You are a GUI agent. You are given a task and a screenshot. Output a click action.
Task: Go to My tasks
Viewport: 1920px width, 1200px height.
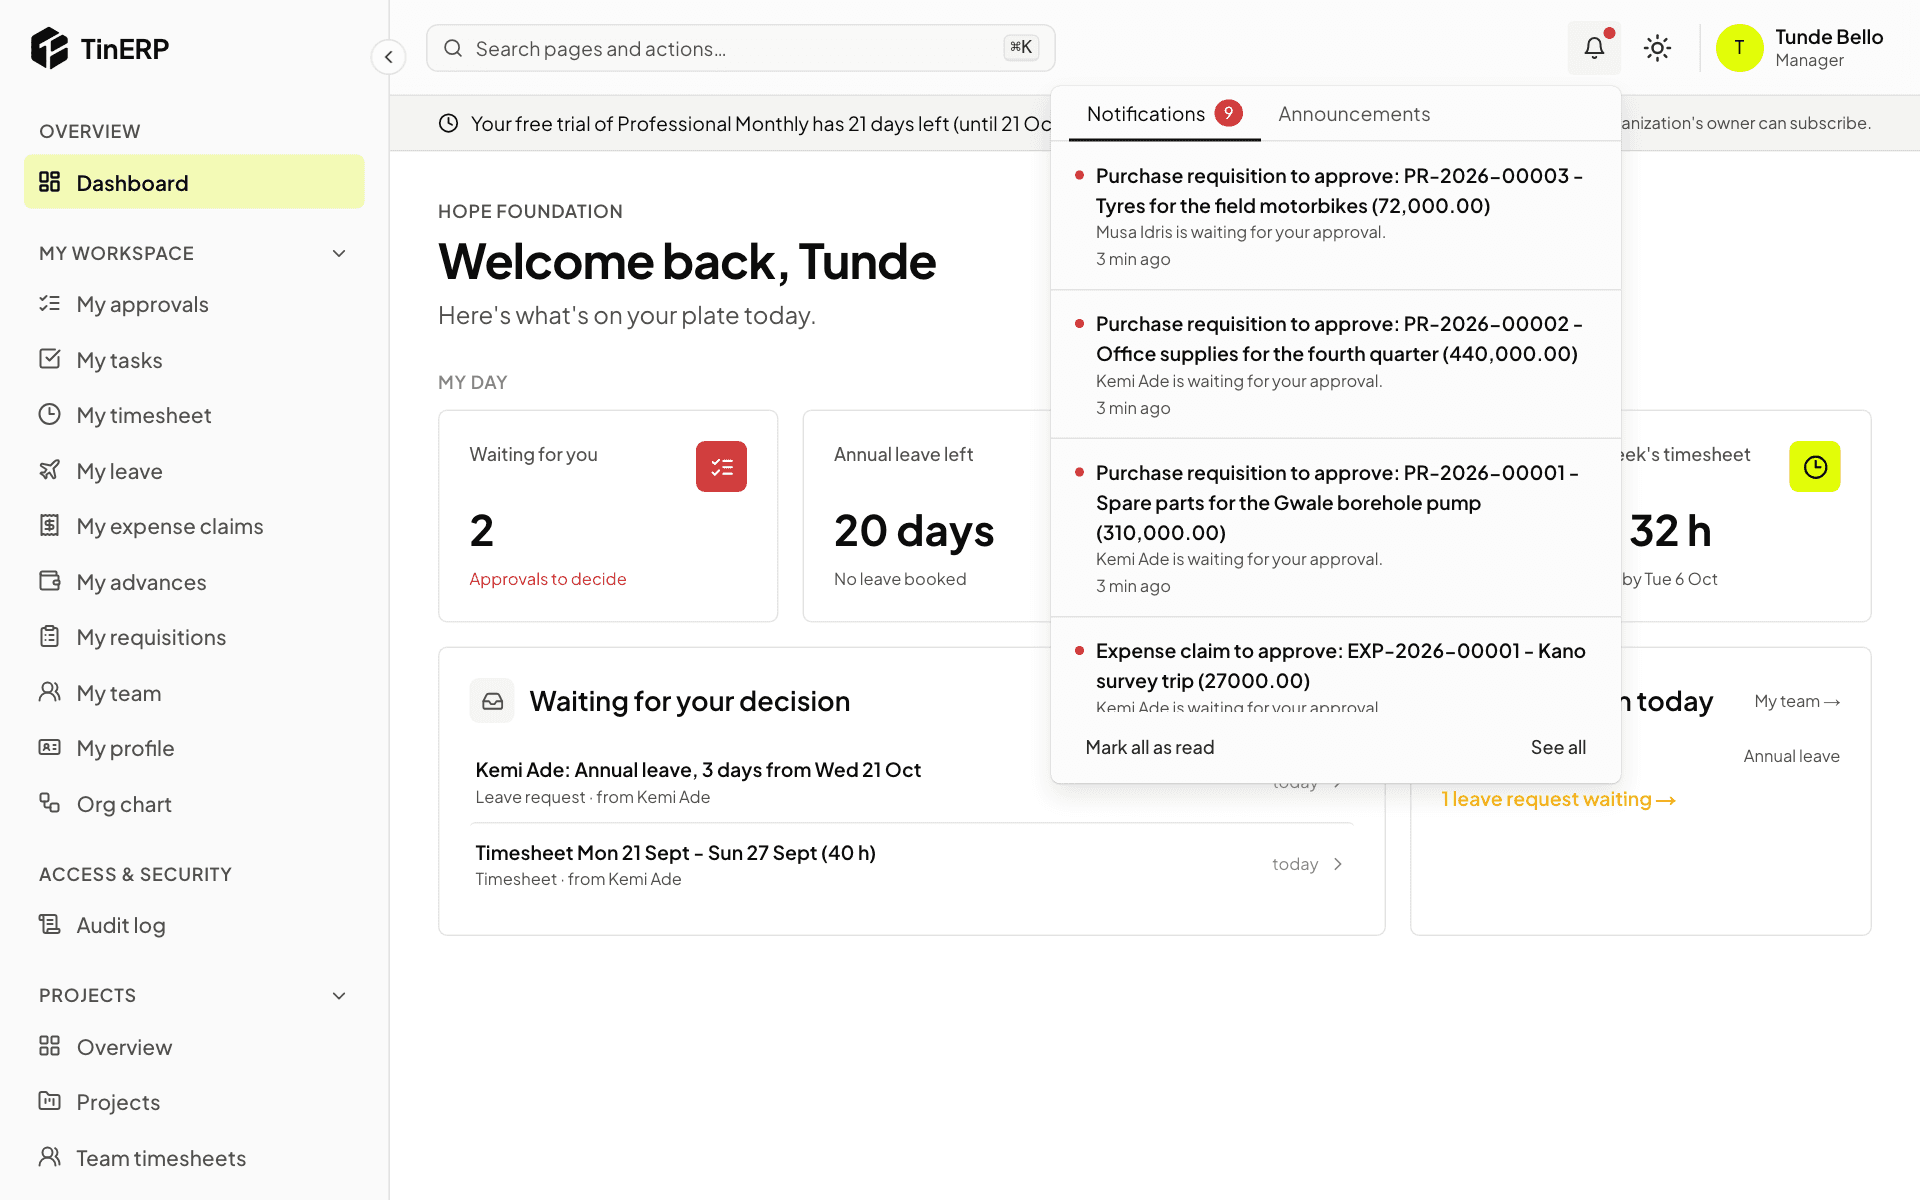(x=194, y=360)
